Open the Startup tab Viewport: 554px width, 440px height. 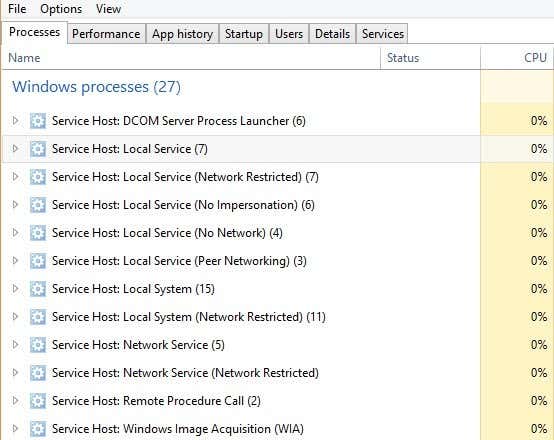tap(244, 34)
